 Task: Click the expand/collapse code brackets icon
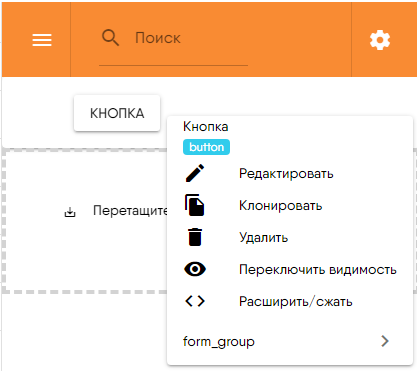coord(195,301)
